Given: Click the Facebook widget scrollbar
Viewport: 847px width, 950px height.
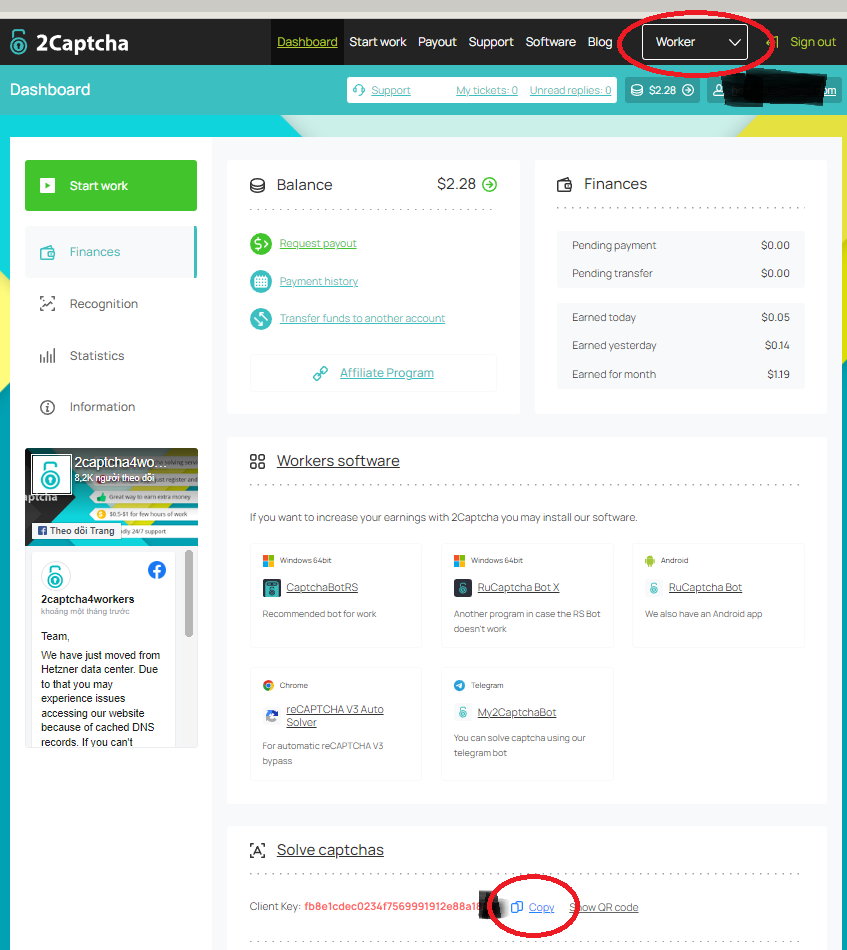Looking at the screenshot, I should (x=189, y=593).
